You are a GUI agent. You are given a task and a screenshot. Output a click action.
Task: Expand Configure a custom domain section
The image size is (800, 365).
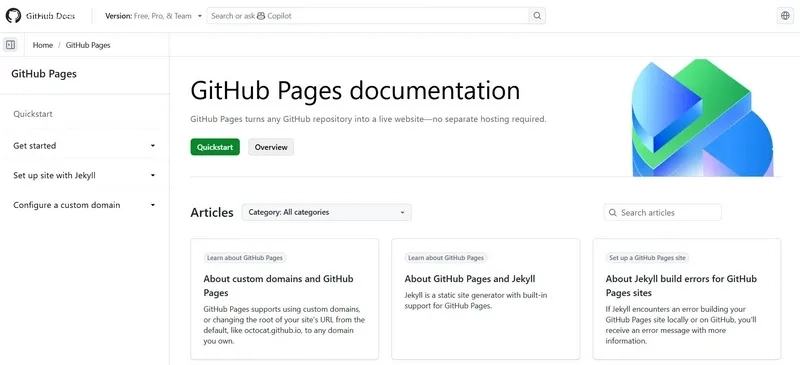[84, 205]
